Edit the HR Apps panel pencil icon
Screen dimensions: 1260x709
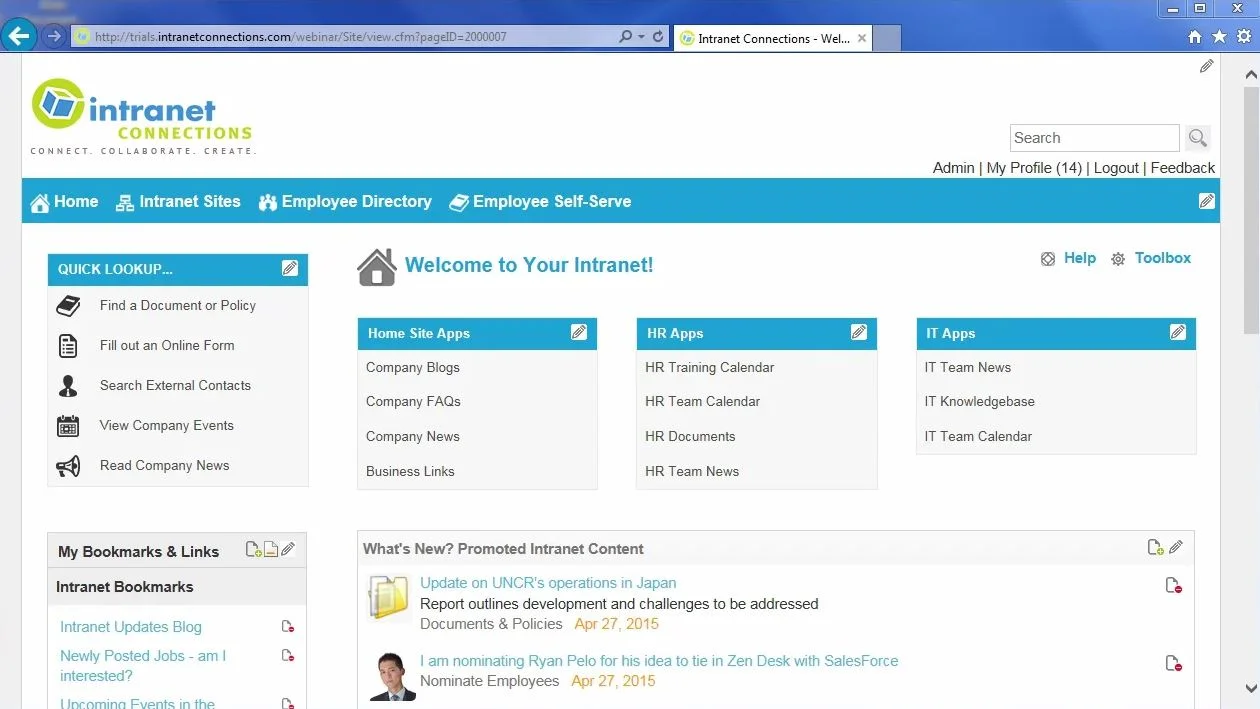pos(859,331)
